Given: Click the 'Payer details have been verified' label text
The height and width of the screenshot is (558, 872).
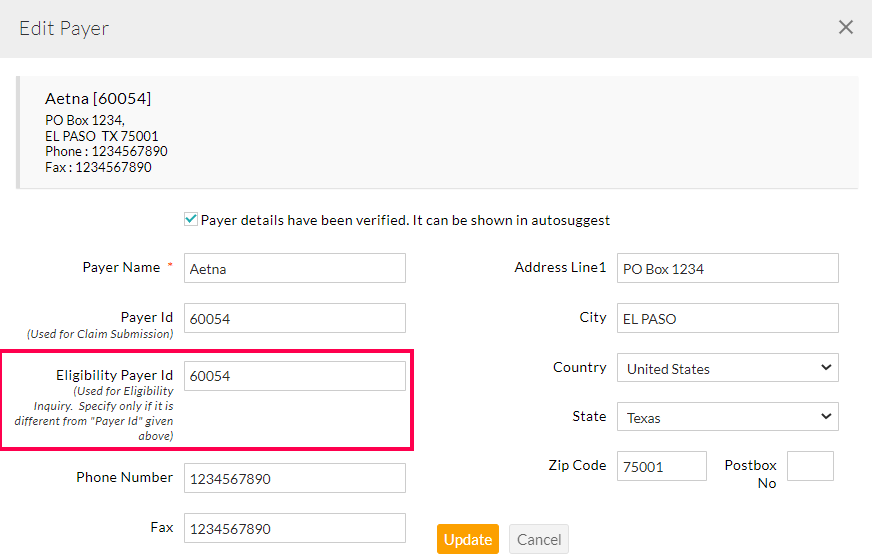Looking at the screenshot, I should 404,220.
